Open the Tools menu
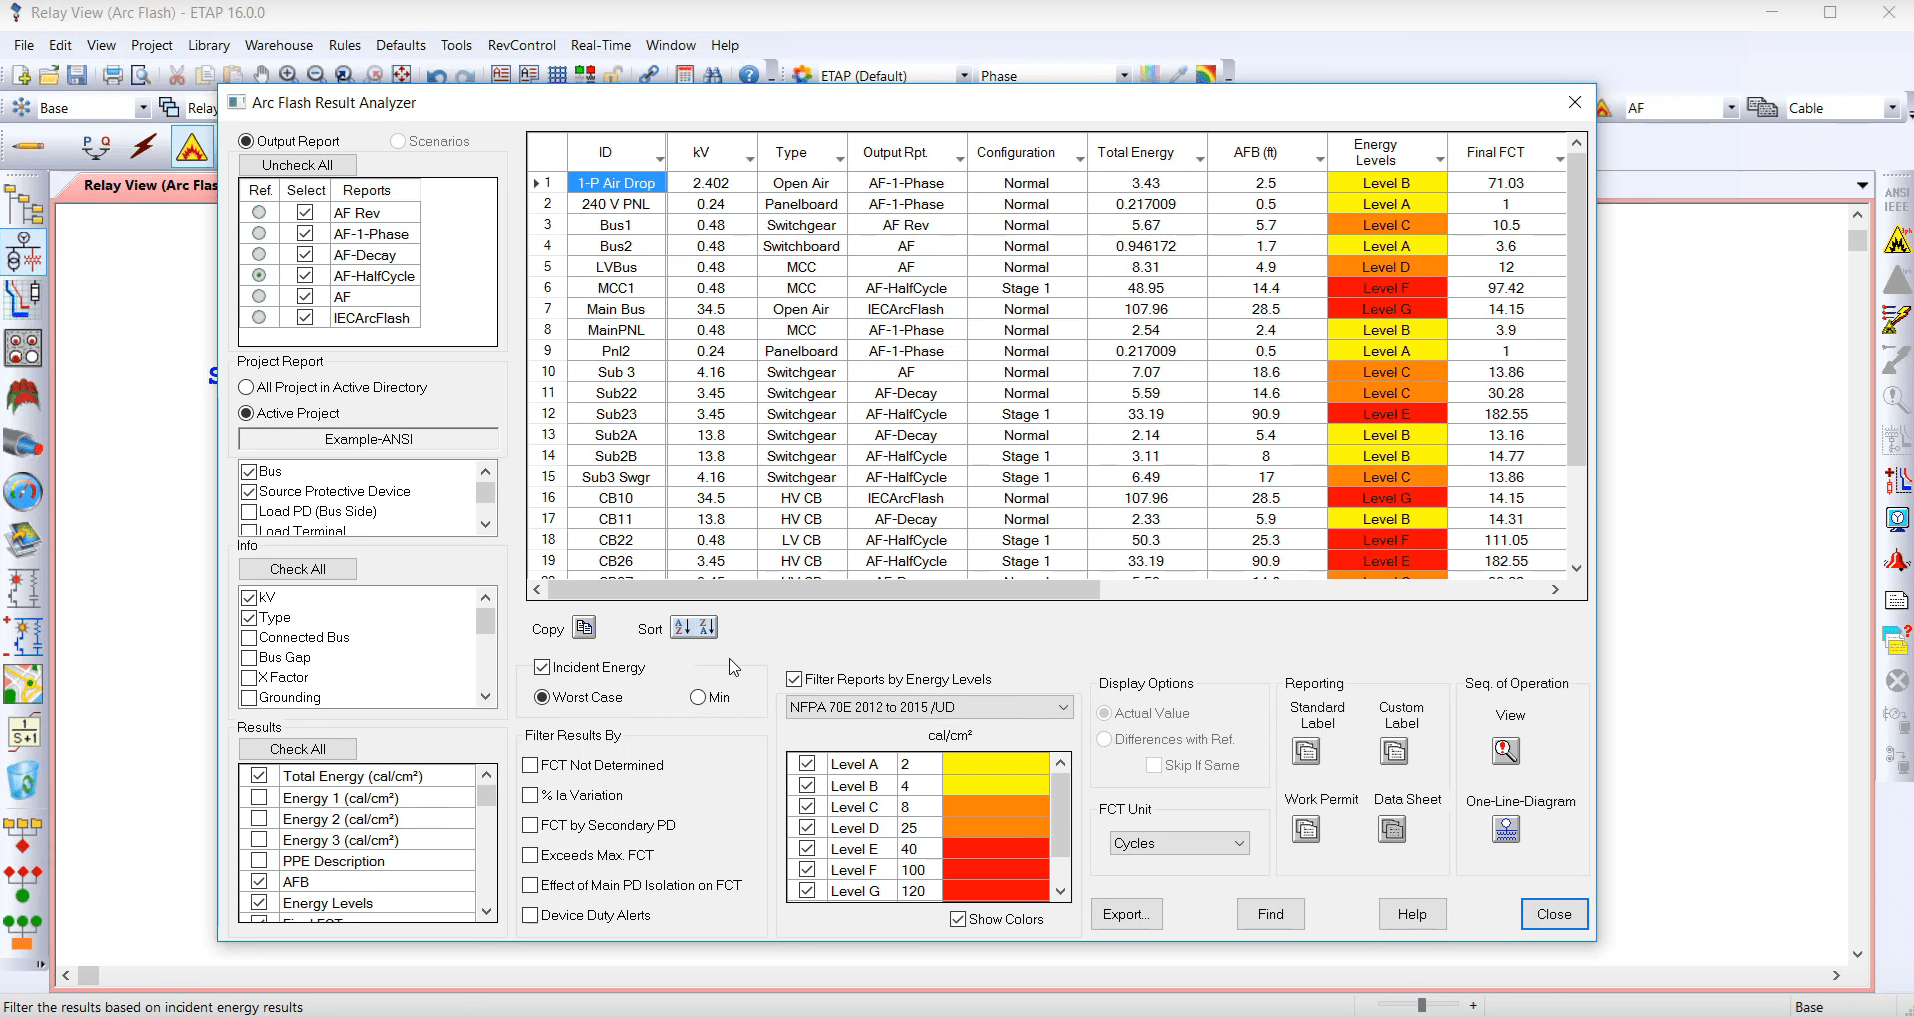 coord(456,45)
